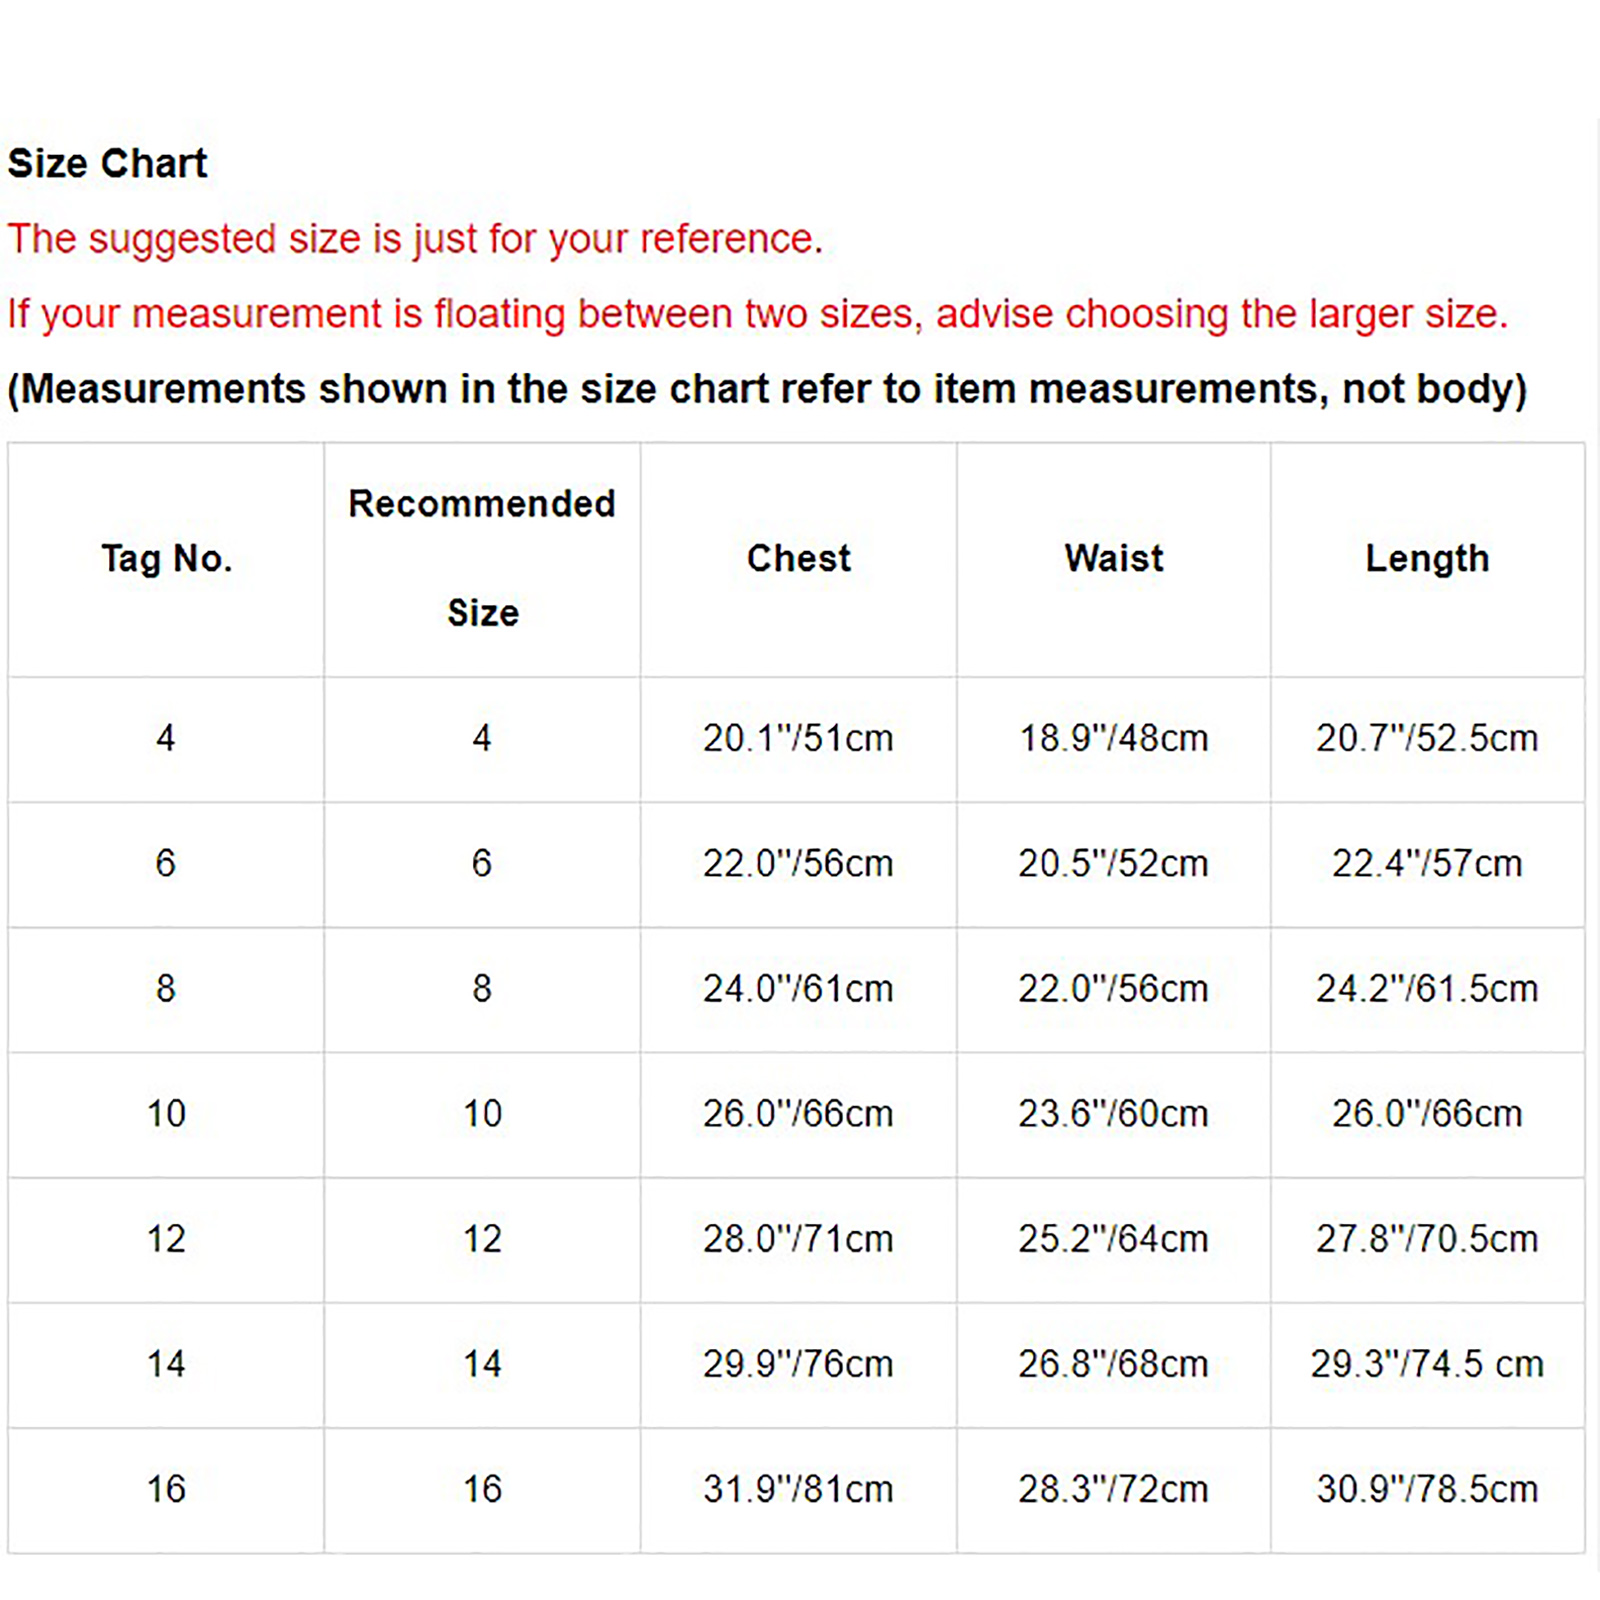
Task: Select the Waist column header
Action: tap(1113, 558)
